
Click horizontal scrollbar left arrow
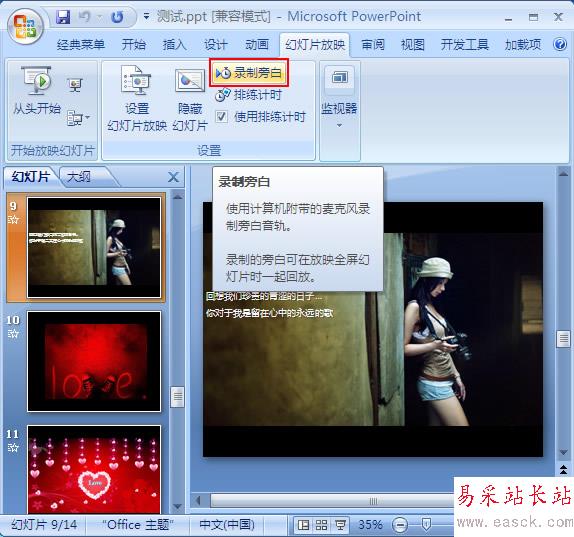point(198,500)
